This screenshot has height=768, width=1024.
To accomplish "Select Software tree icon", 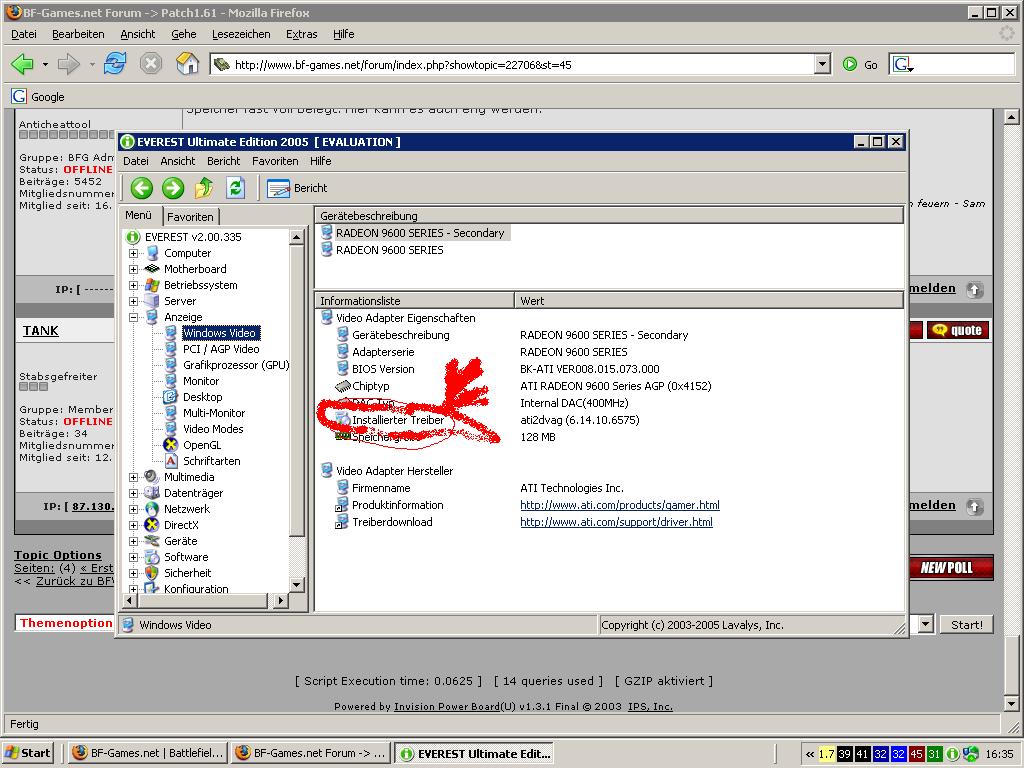I will point(152,557).
